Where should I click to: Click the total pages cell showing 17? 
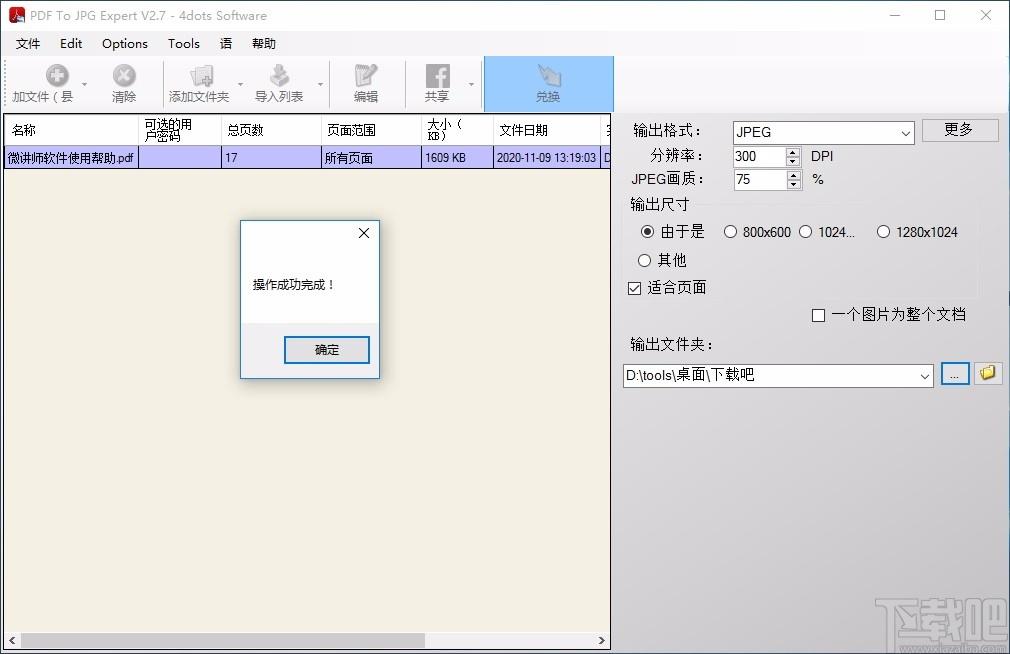tap(271, 158)
